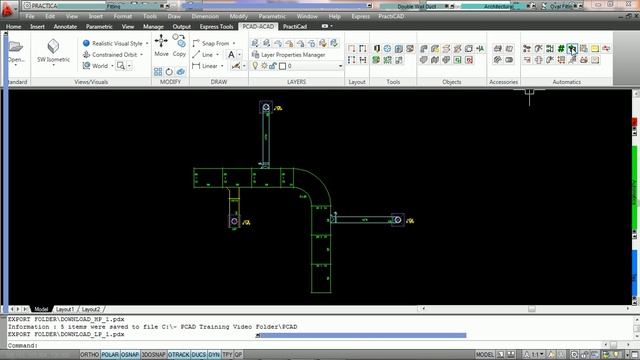Screen dimensions: 640x360
Task: Expand the Constrained Orbit dropdown arrow
Action: tap(142, 55)
